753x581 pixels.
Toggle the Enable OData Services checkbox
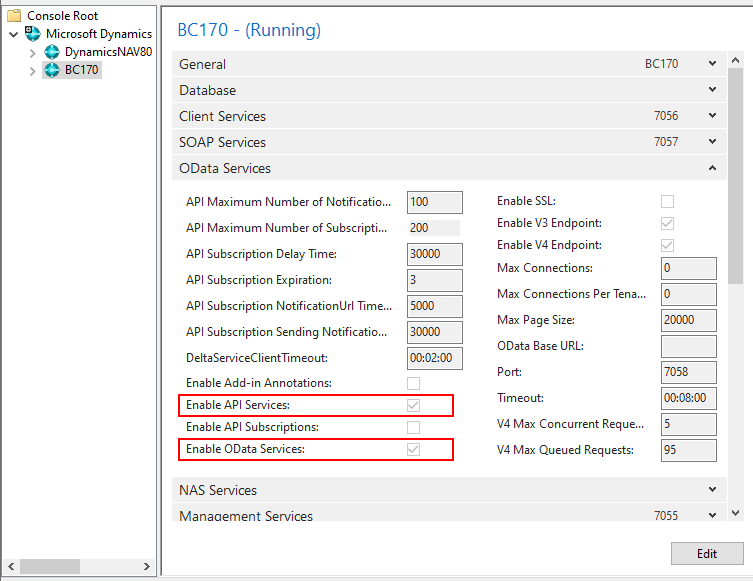pos(413,450)
